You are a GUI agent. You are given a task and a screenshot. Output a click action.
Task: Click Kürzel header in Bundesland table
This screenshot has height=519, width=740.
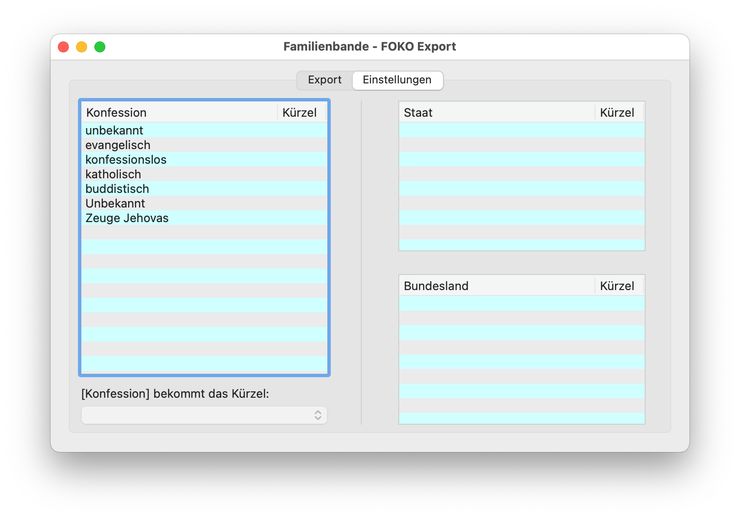(x=617, y=286)
